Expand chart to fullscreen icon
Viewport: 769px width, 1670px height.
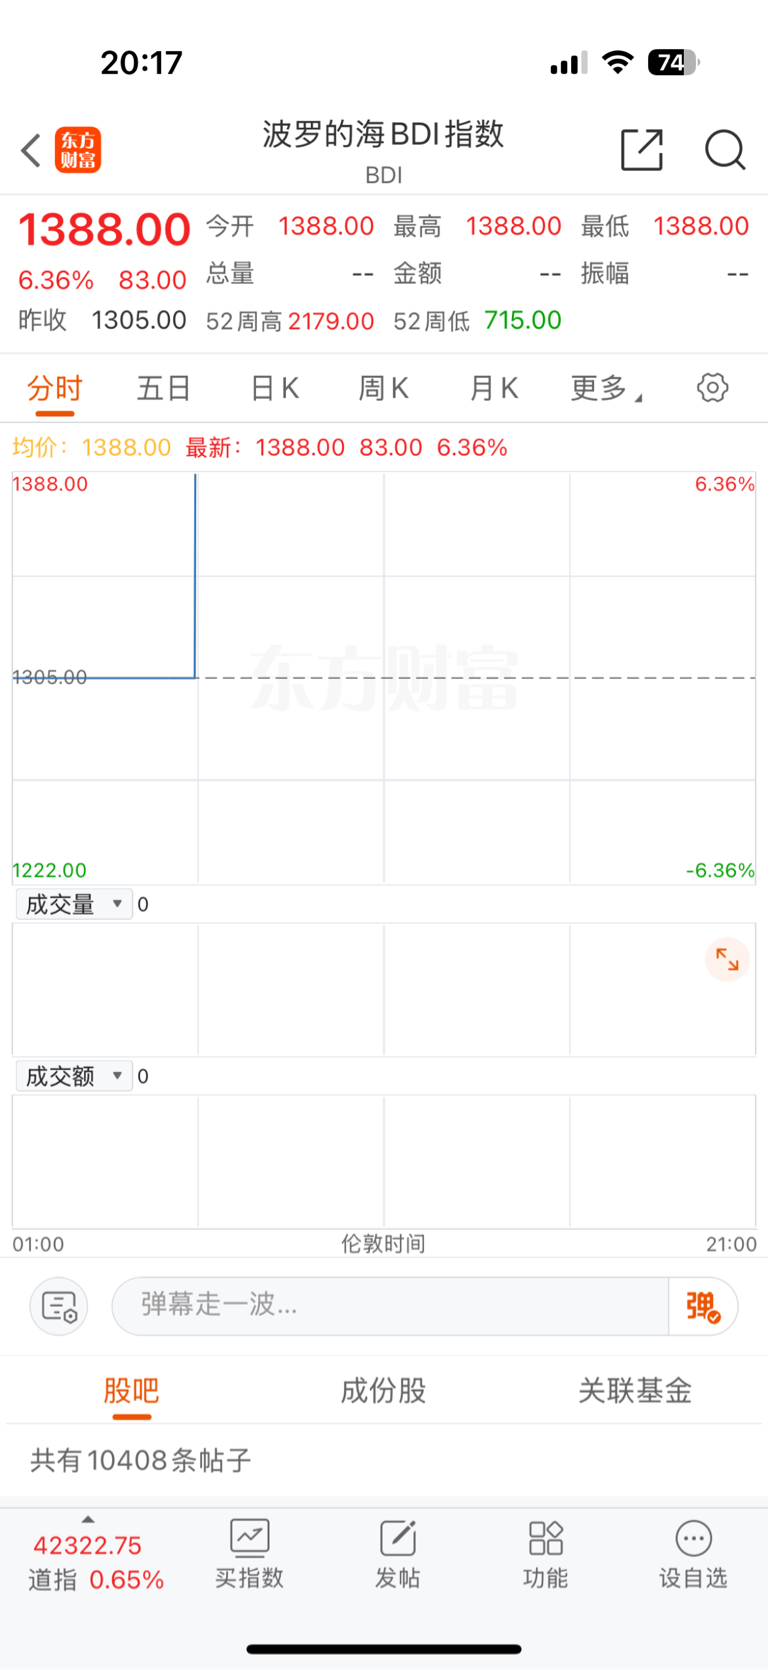(x=727, y=960)
